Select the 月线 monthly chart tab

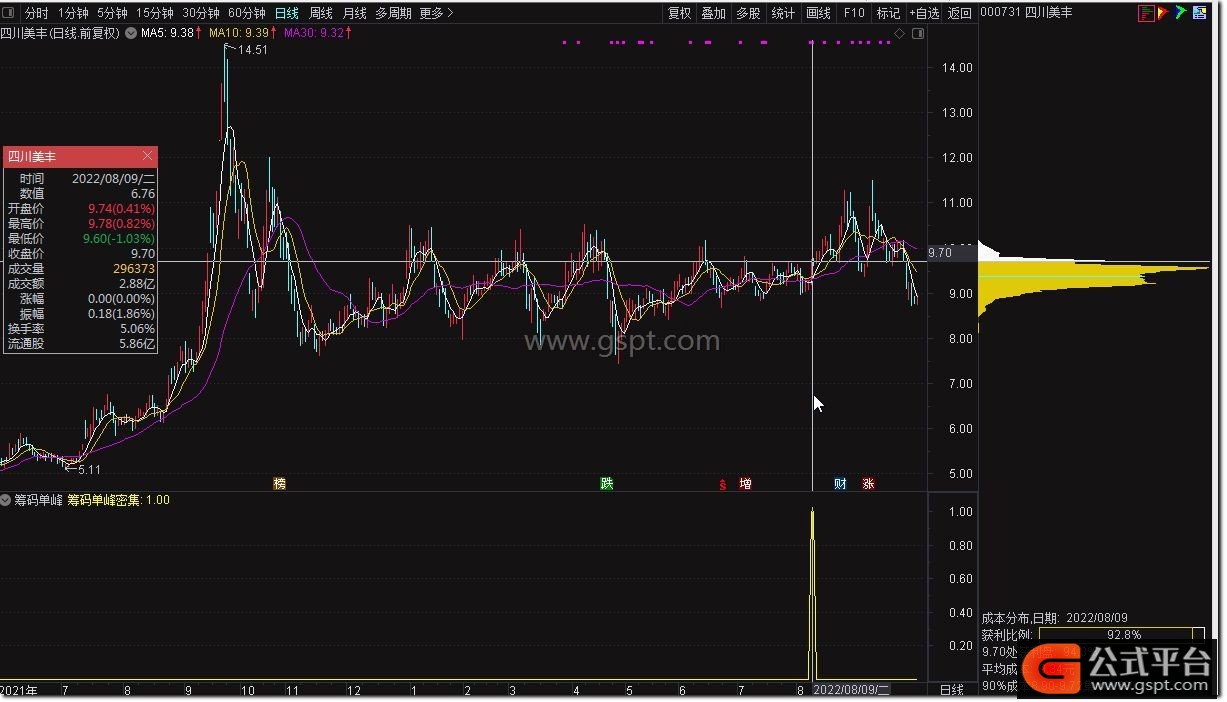tap(355, 13)
